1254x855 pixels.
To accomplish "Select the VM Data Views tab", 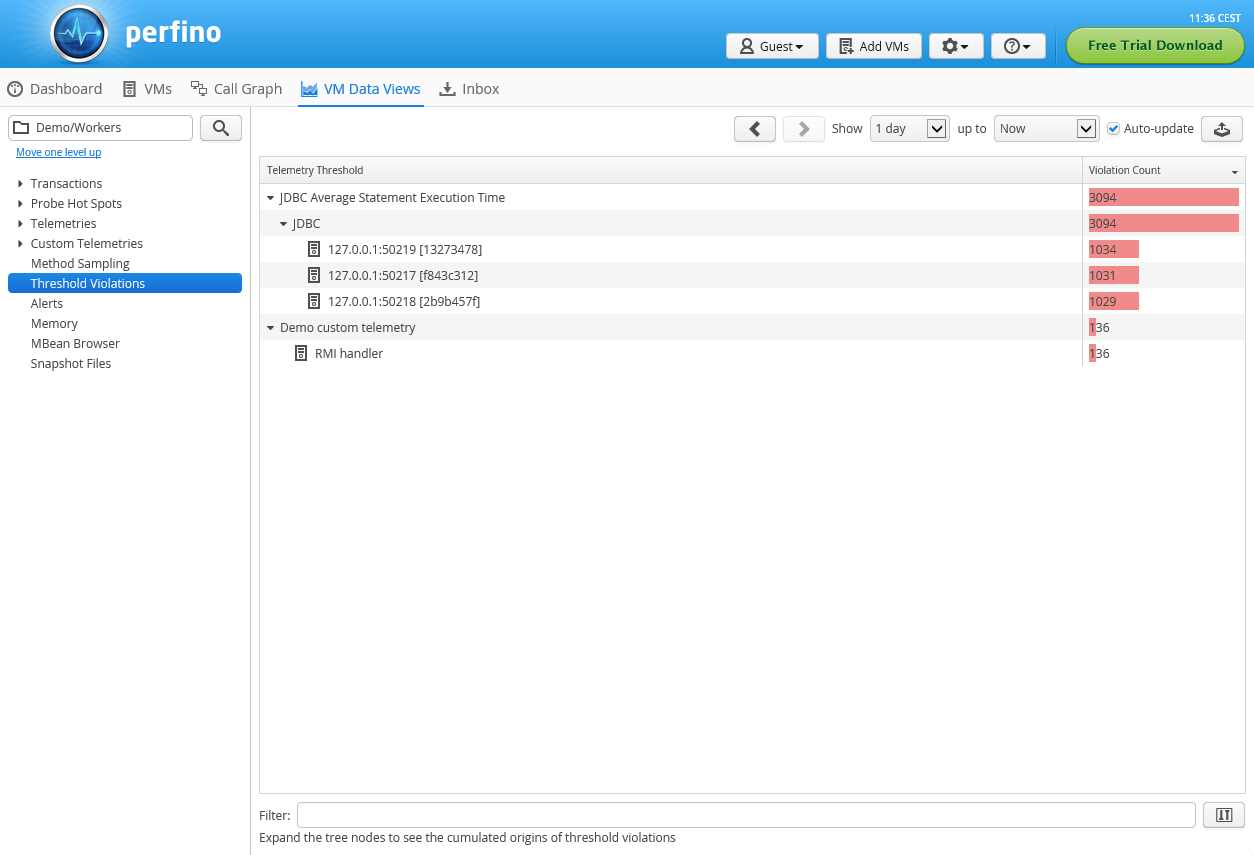I will tap(361, 89).
